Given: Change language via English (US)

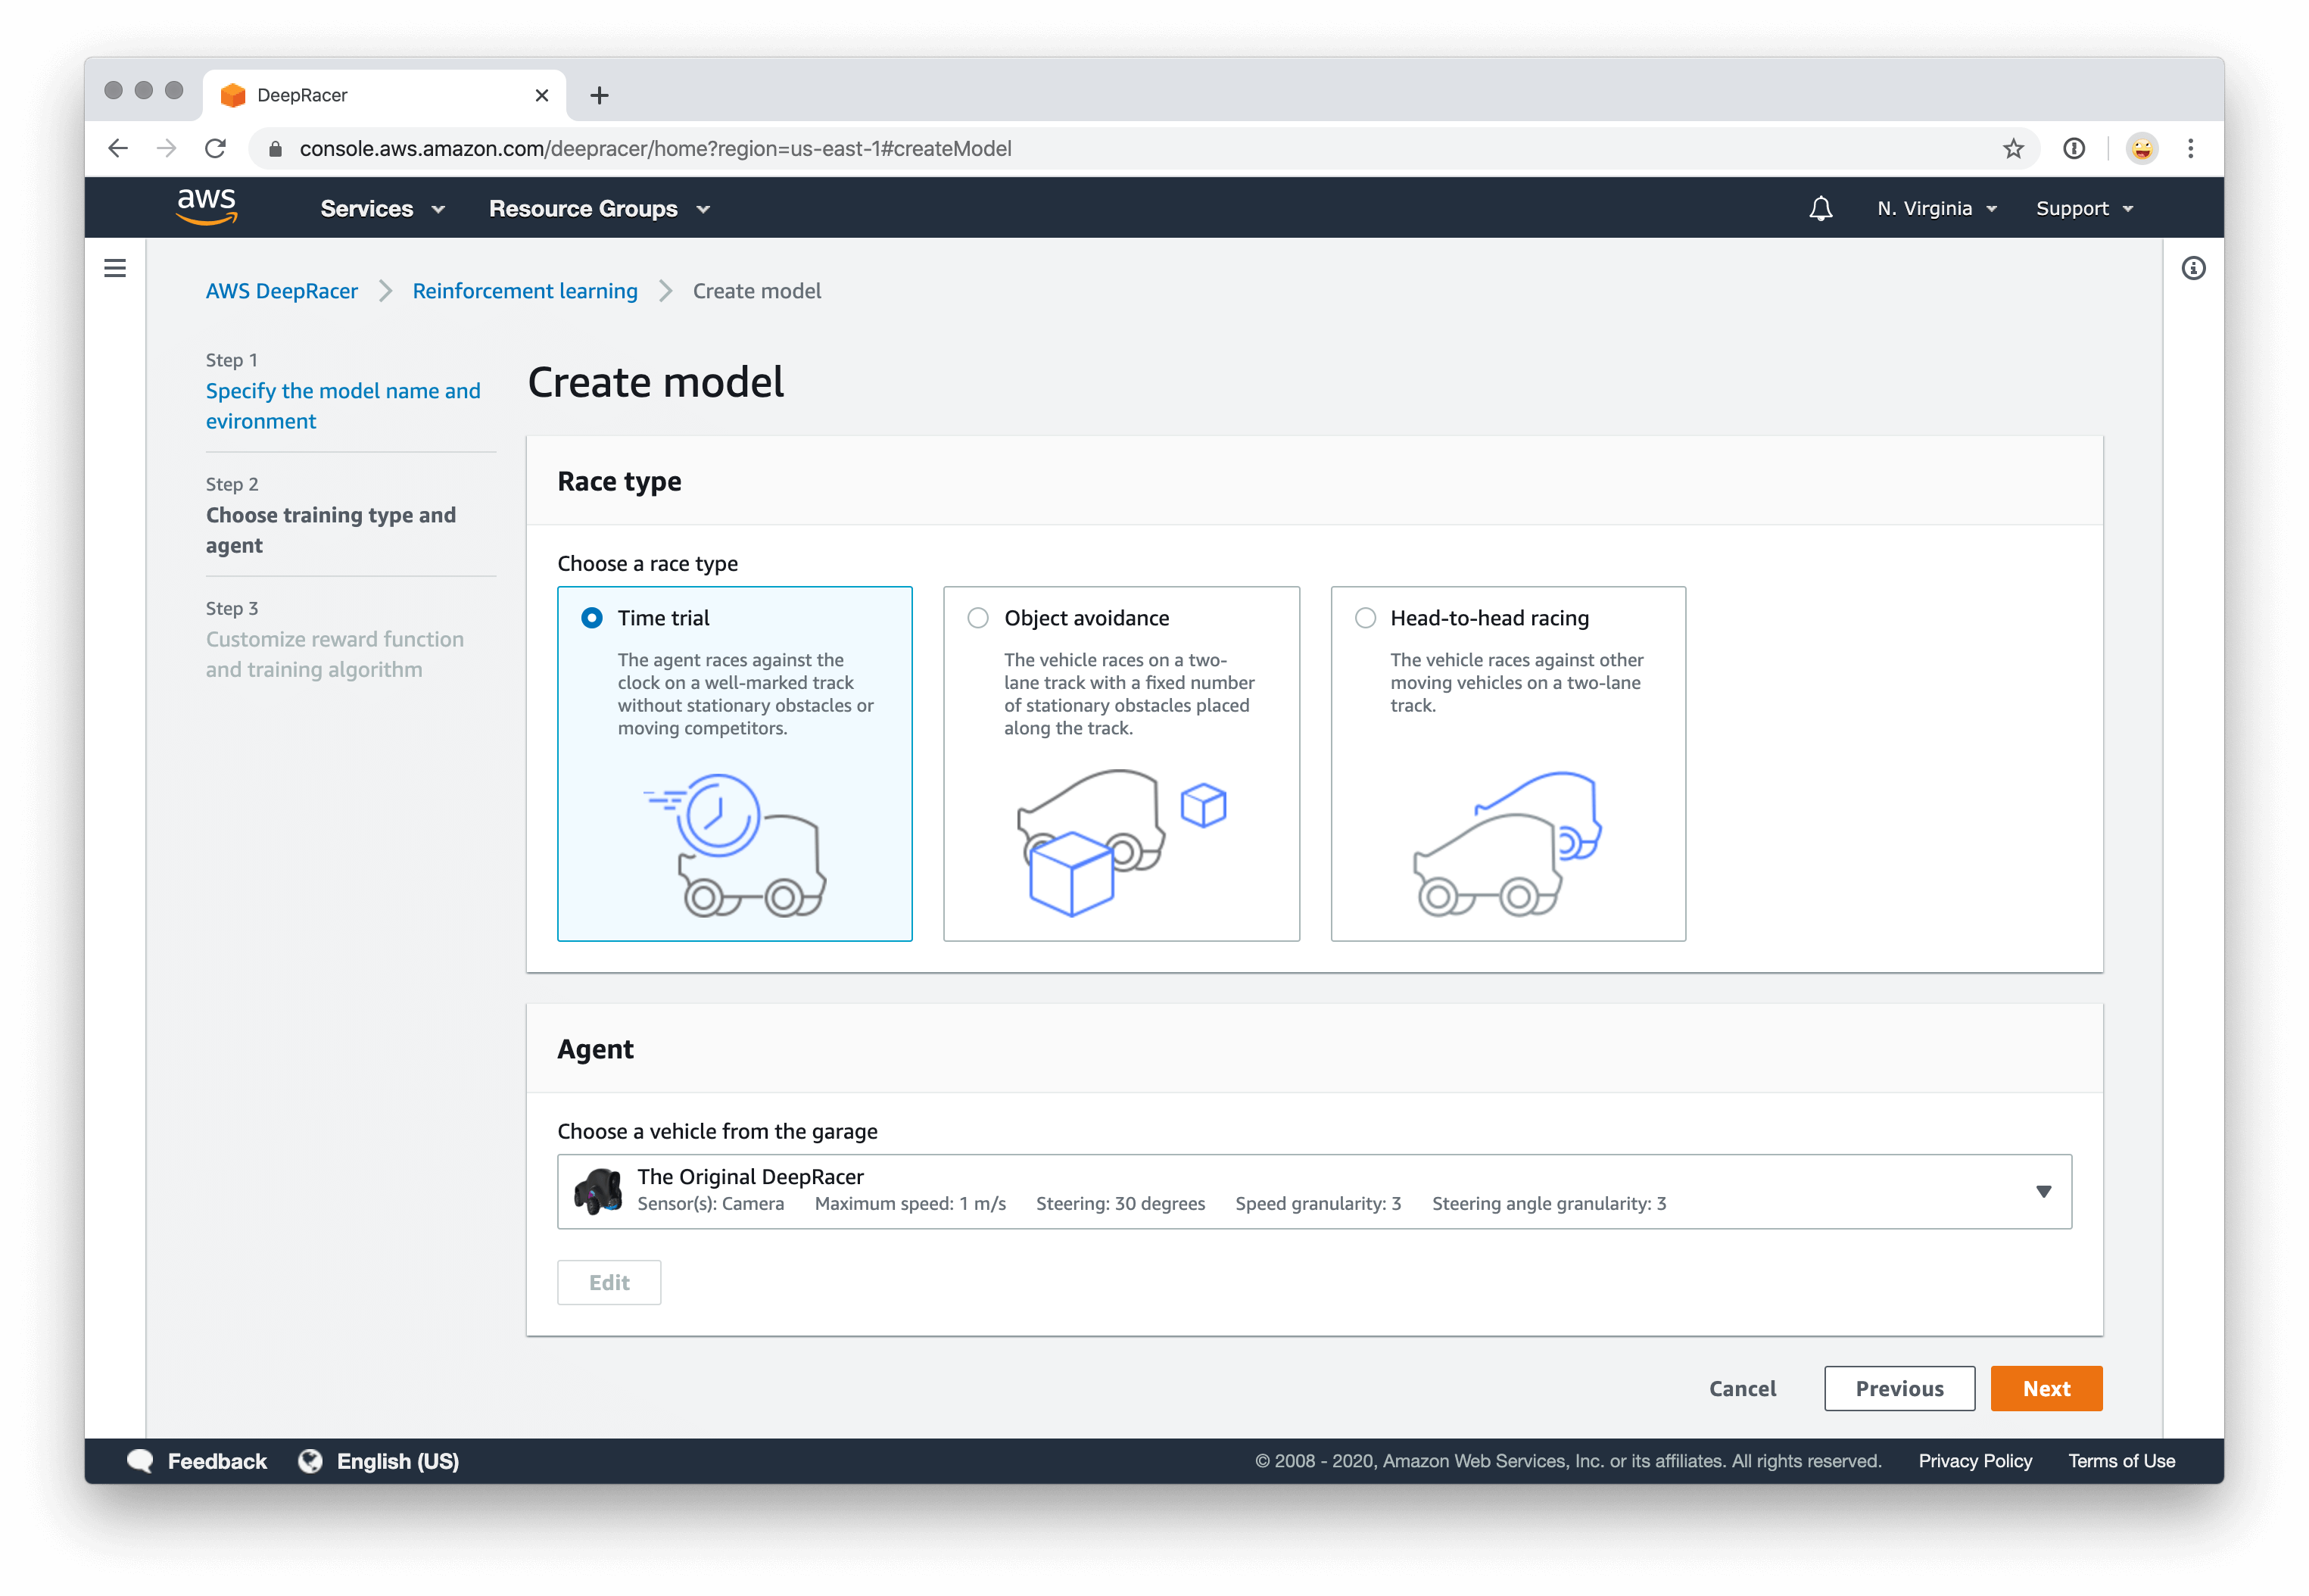Looking at the screenshot, I should (x=397, y=1461).
